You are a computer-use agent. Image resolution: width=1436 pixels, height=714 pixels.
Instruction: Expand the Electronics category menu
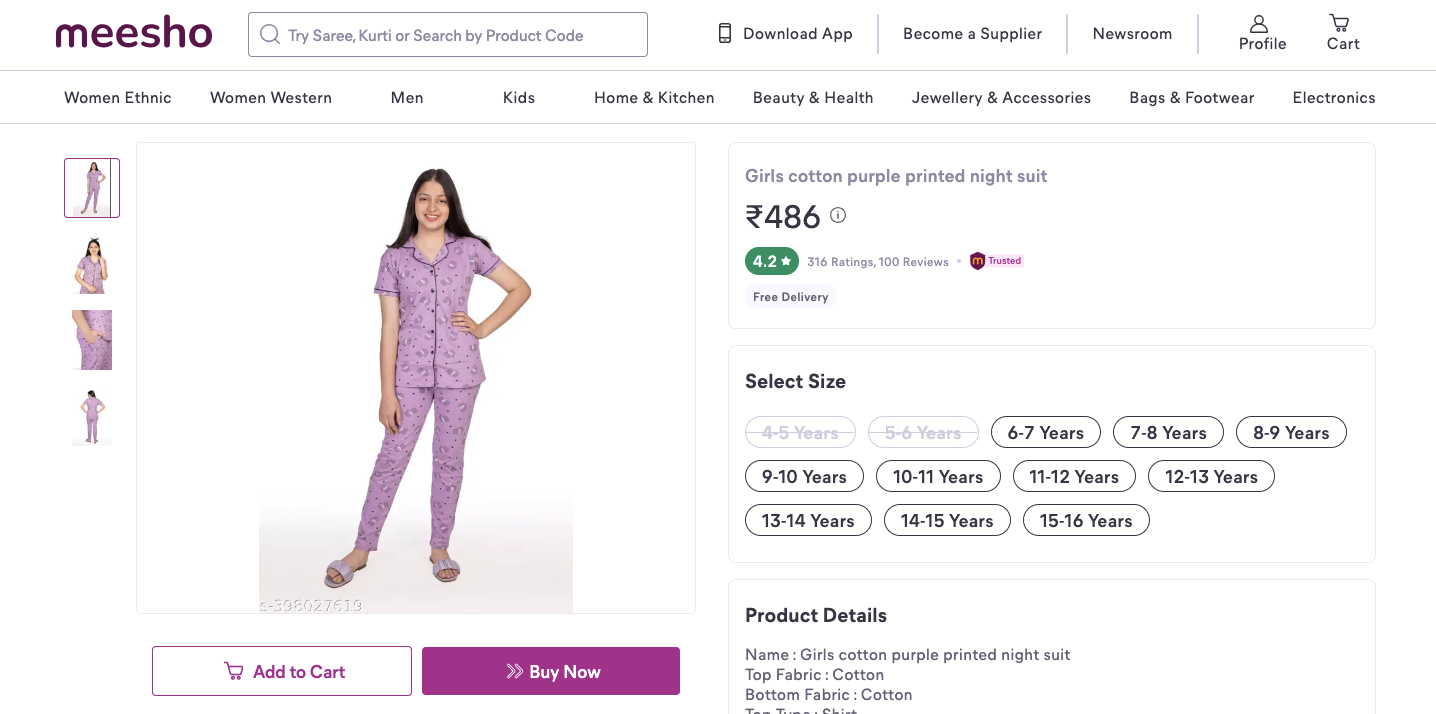click(1333, 98)
